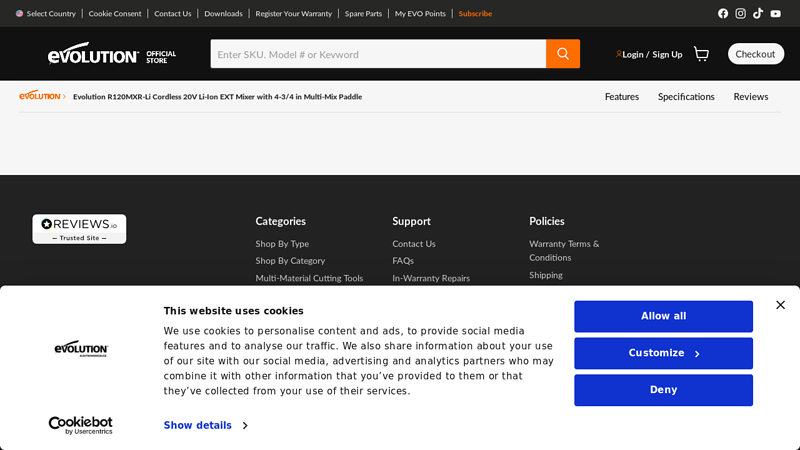
Task: Click the Reviews.io Trusted Site badge
Action: pos(79,229)
